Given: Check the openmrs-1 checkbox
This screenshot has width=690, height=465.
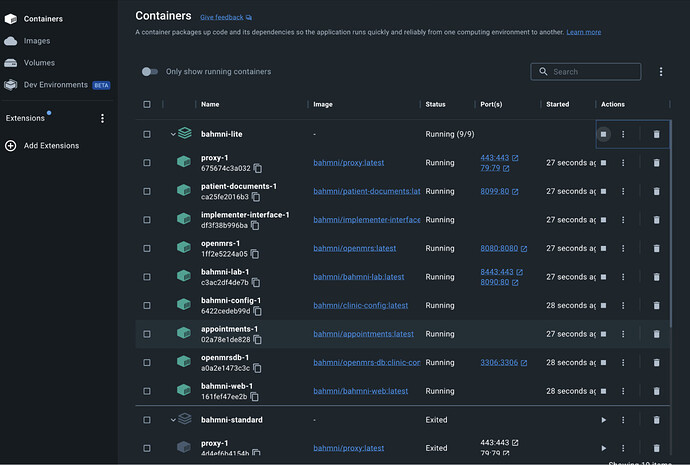Looking at the screenshot, I should click(x=147, y=249).
